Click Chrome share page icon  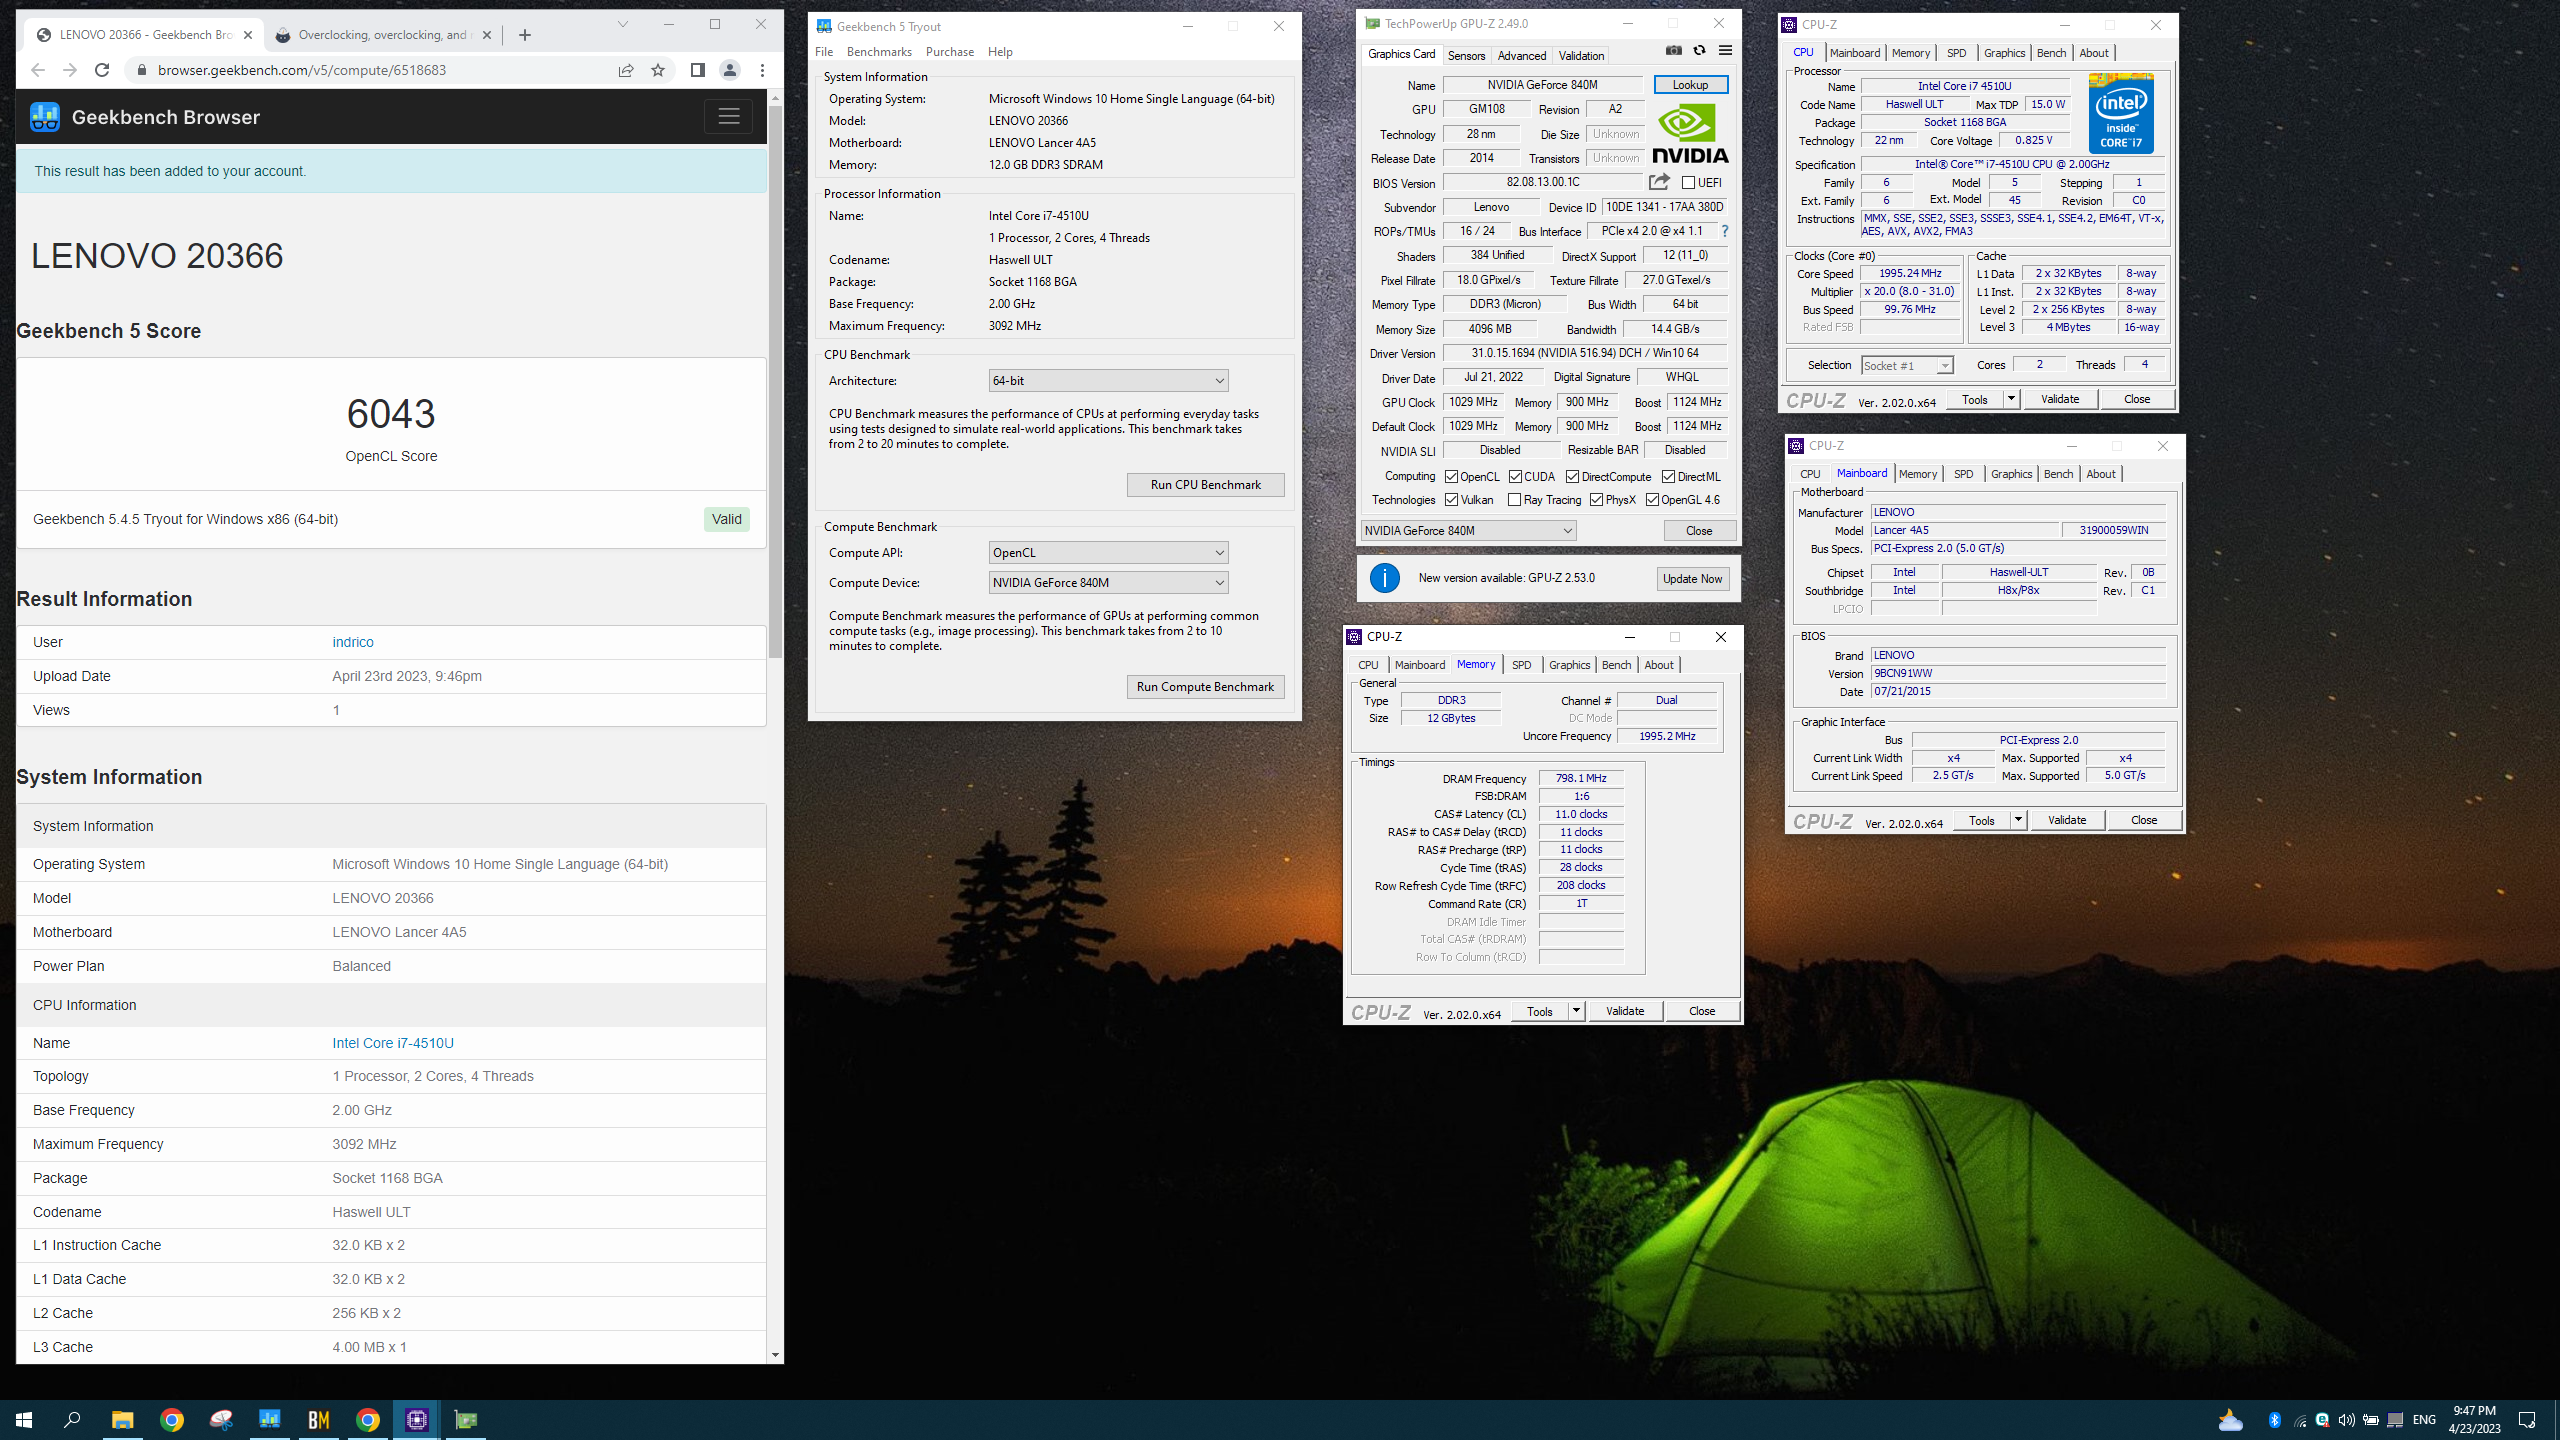coord(626,70)
